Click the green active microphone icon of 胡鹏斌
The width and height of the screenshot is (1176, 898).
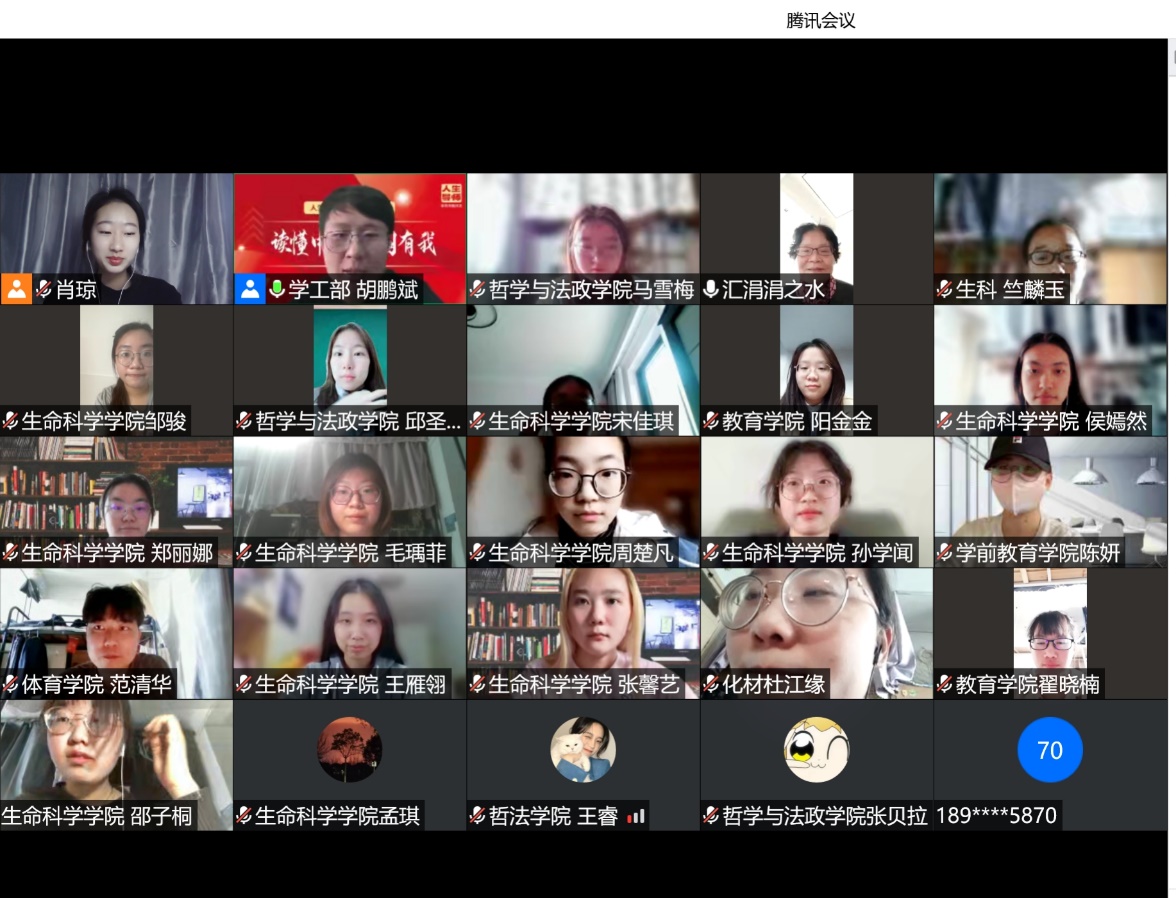coord(277,290)
